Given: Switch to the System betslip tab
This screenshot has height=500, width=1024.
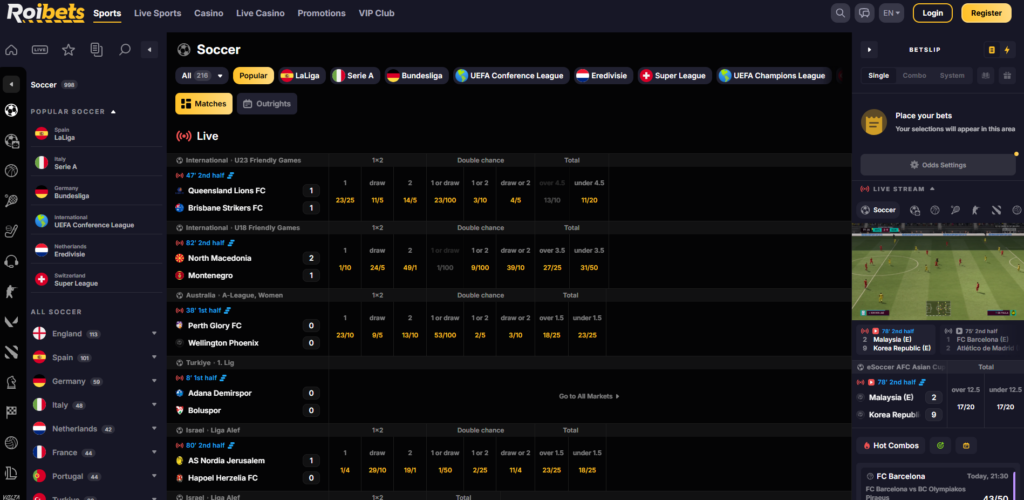Looking at the screenshot, I should [952, 76].
